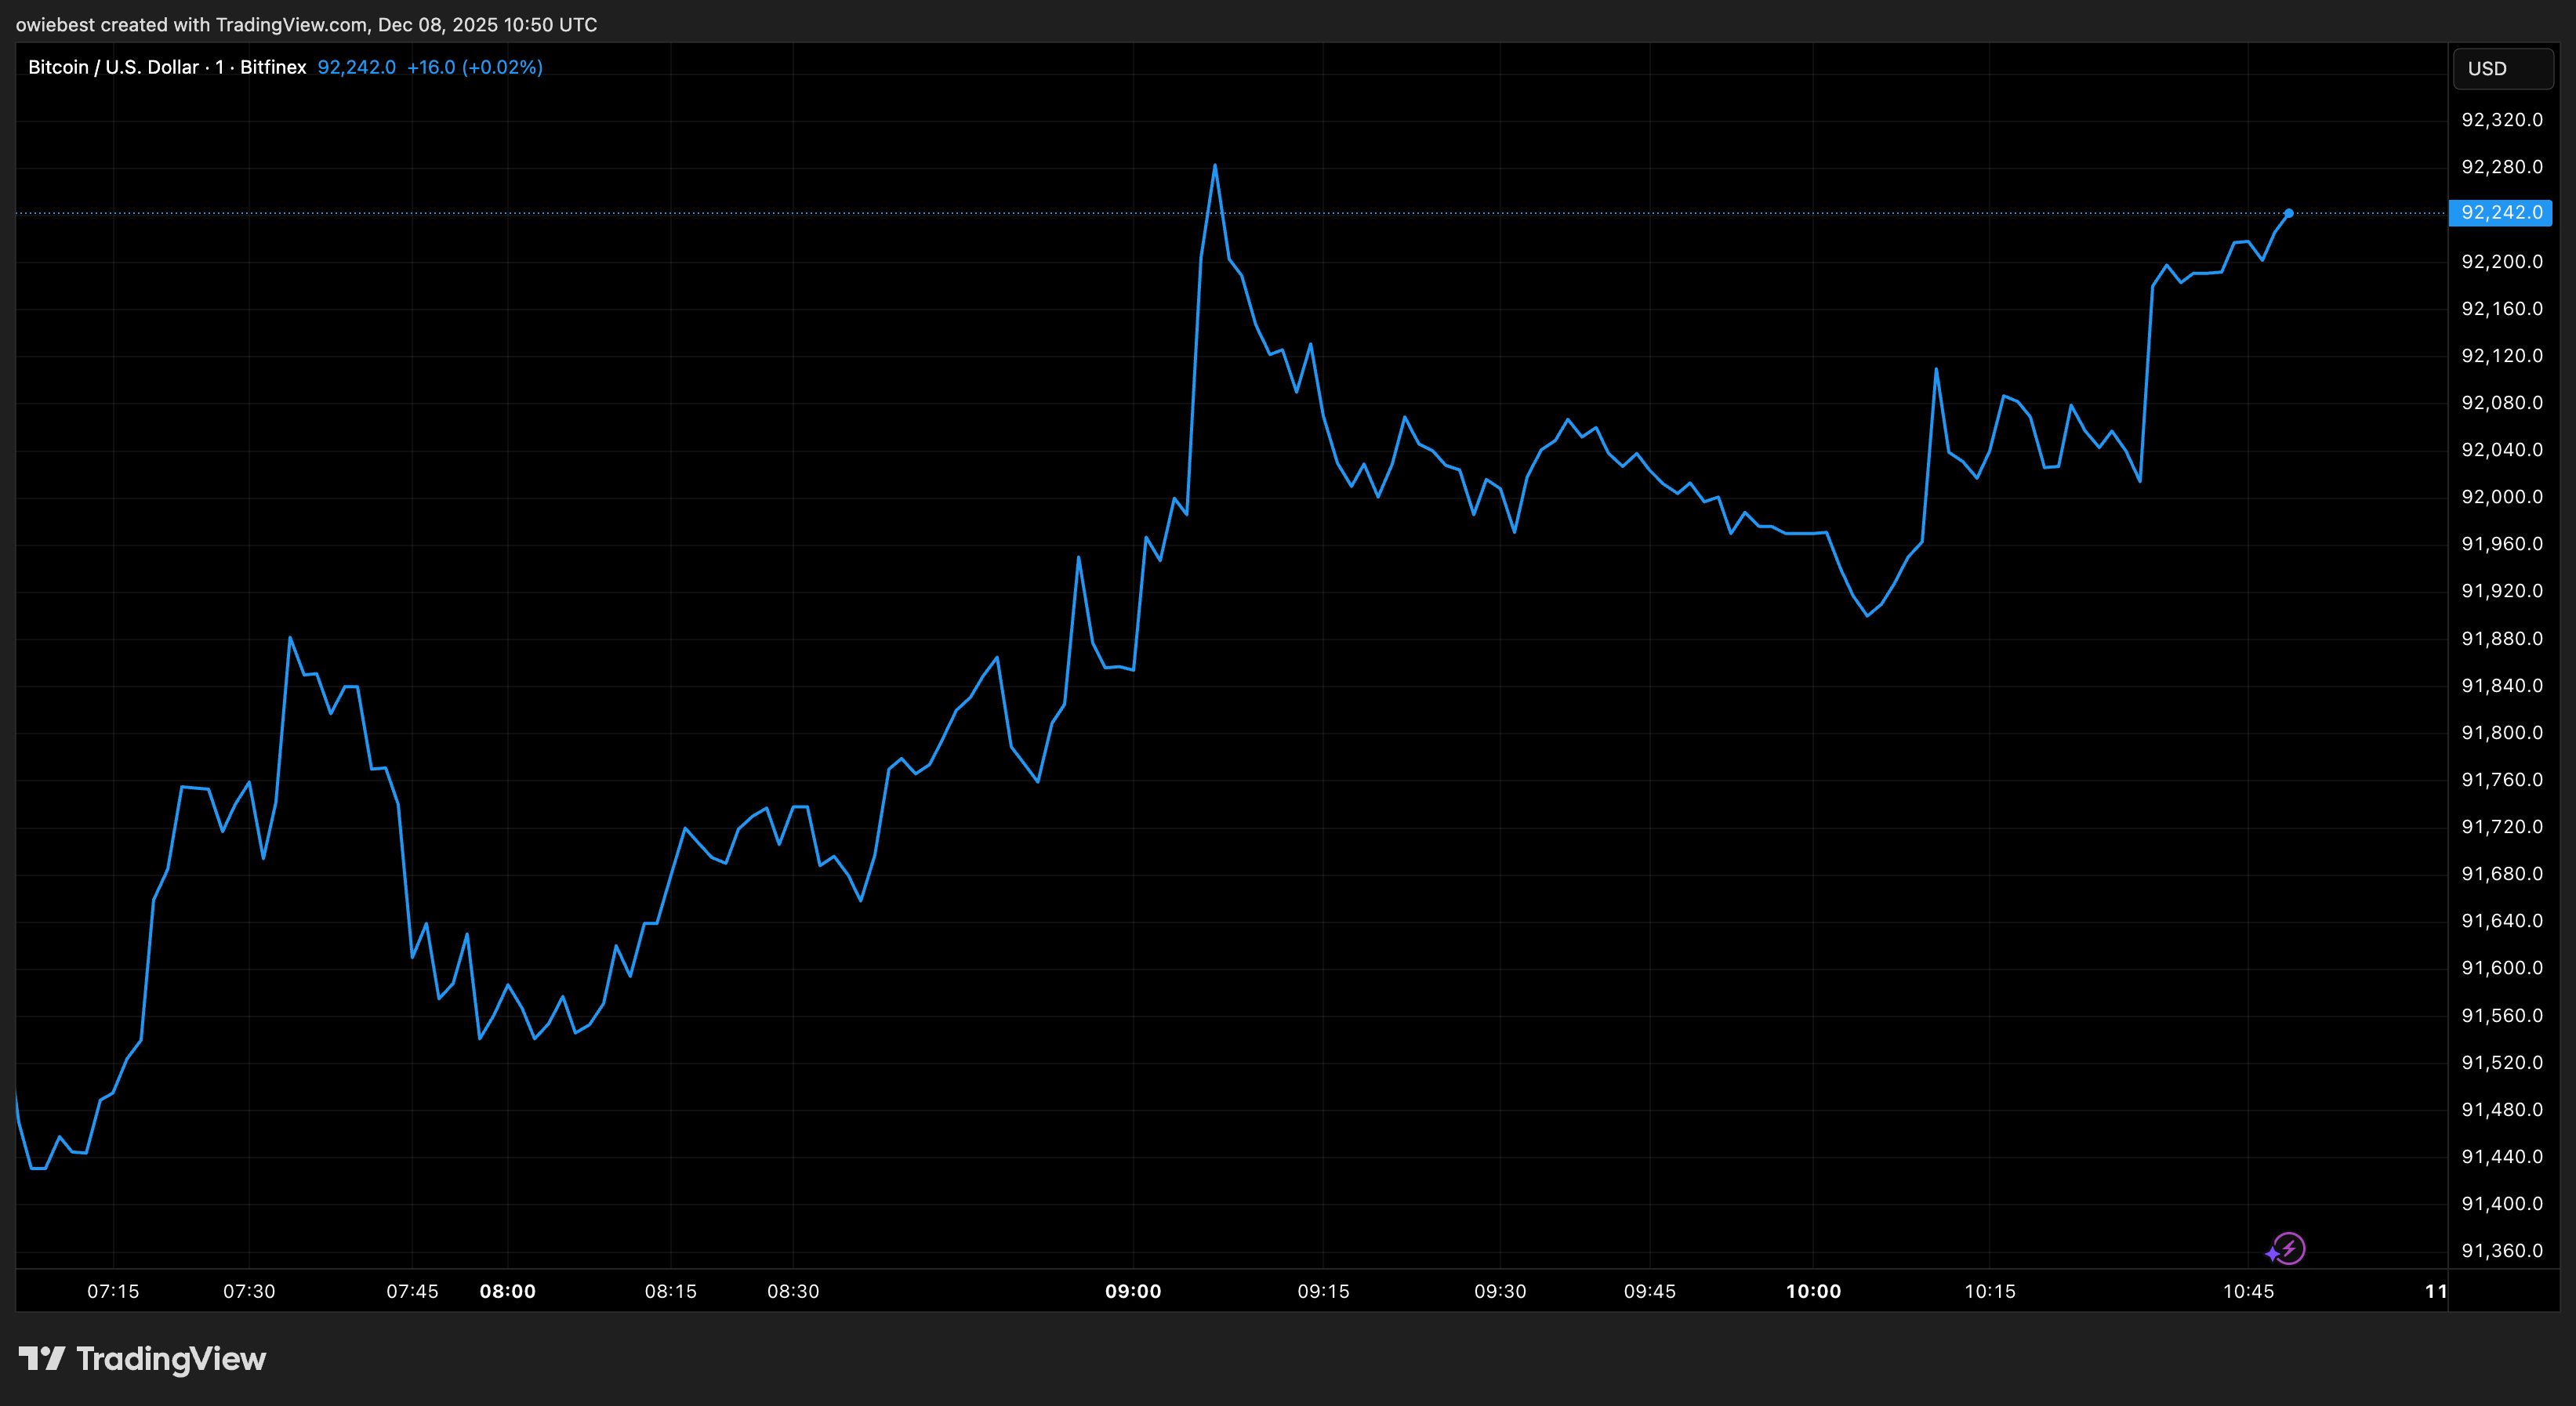Viewport: 2576px width, 1406px height.
Task: Click the TradingView logo
Action: (143, 1360)
